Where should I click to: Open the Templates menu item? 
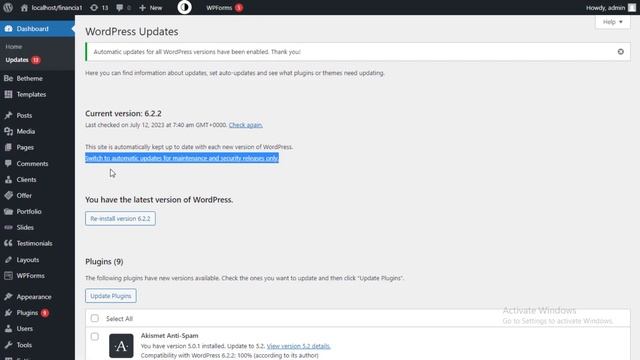[31, 94]
